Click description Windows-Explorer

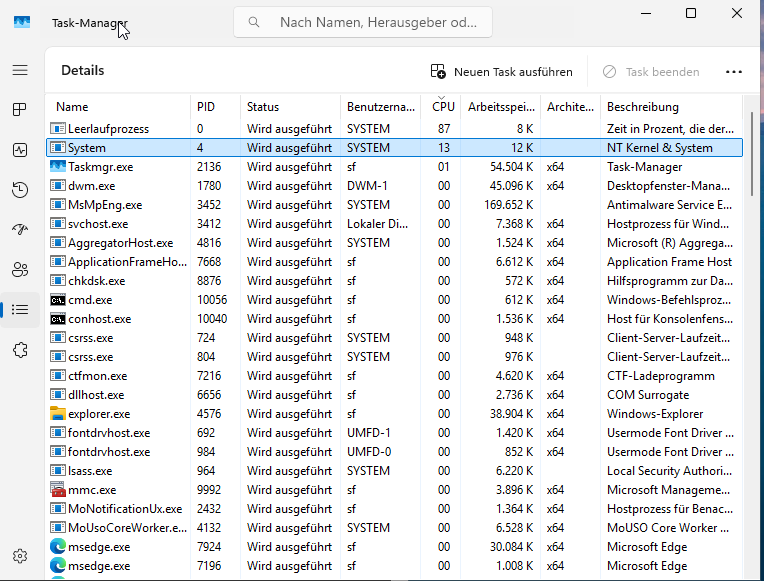(x=655, y=414)
